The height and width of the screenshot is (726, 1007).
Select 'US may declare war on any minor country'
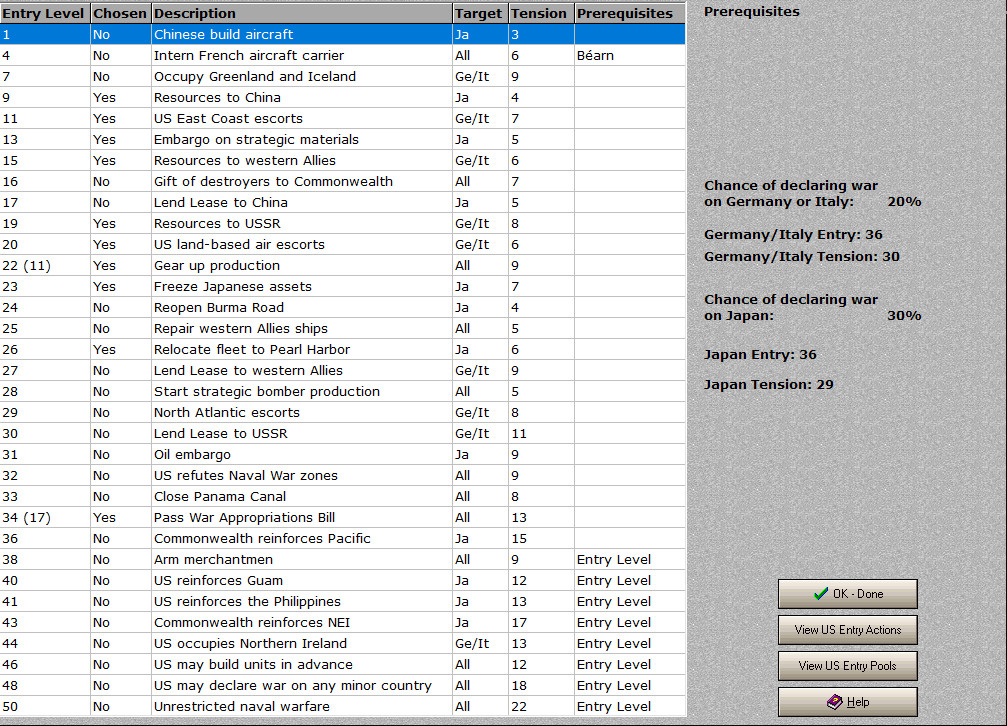pos(342,685)
